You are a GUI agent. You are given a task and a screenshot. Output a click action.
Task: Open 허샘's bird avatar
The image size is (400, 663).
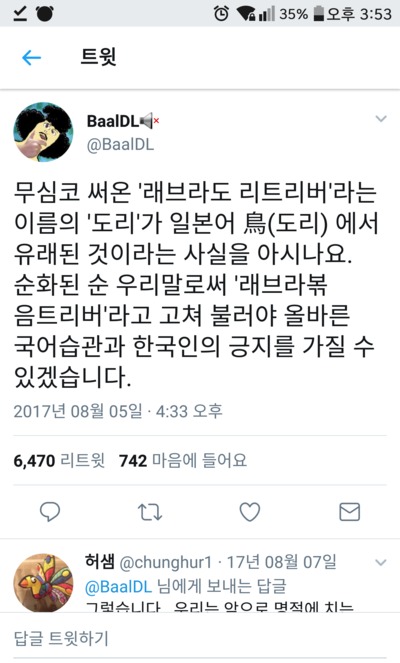pyautogui.click(x=44, y=583)
